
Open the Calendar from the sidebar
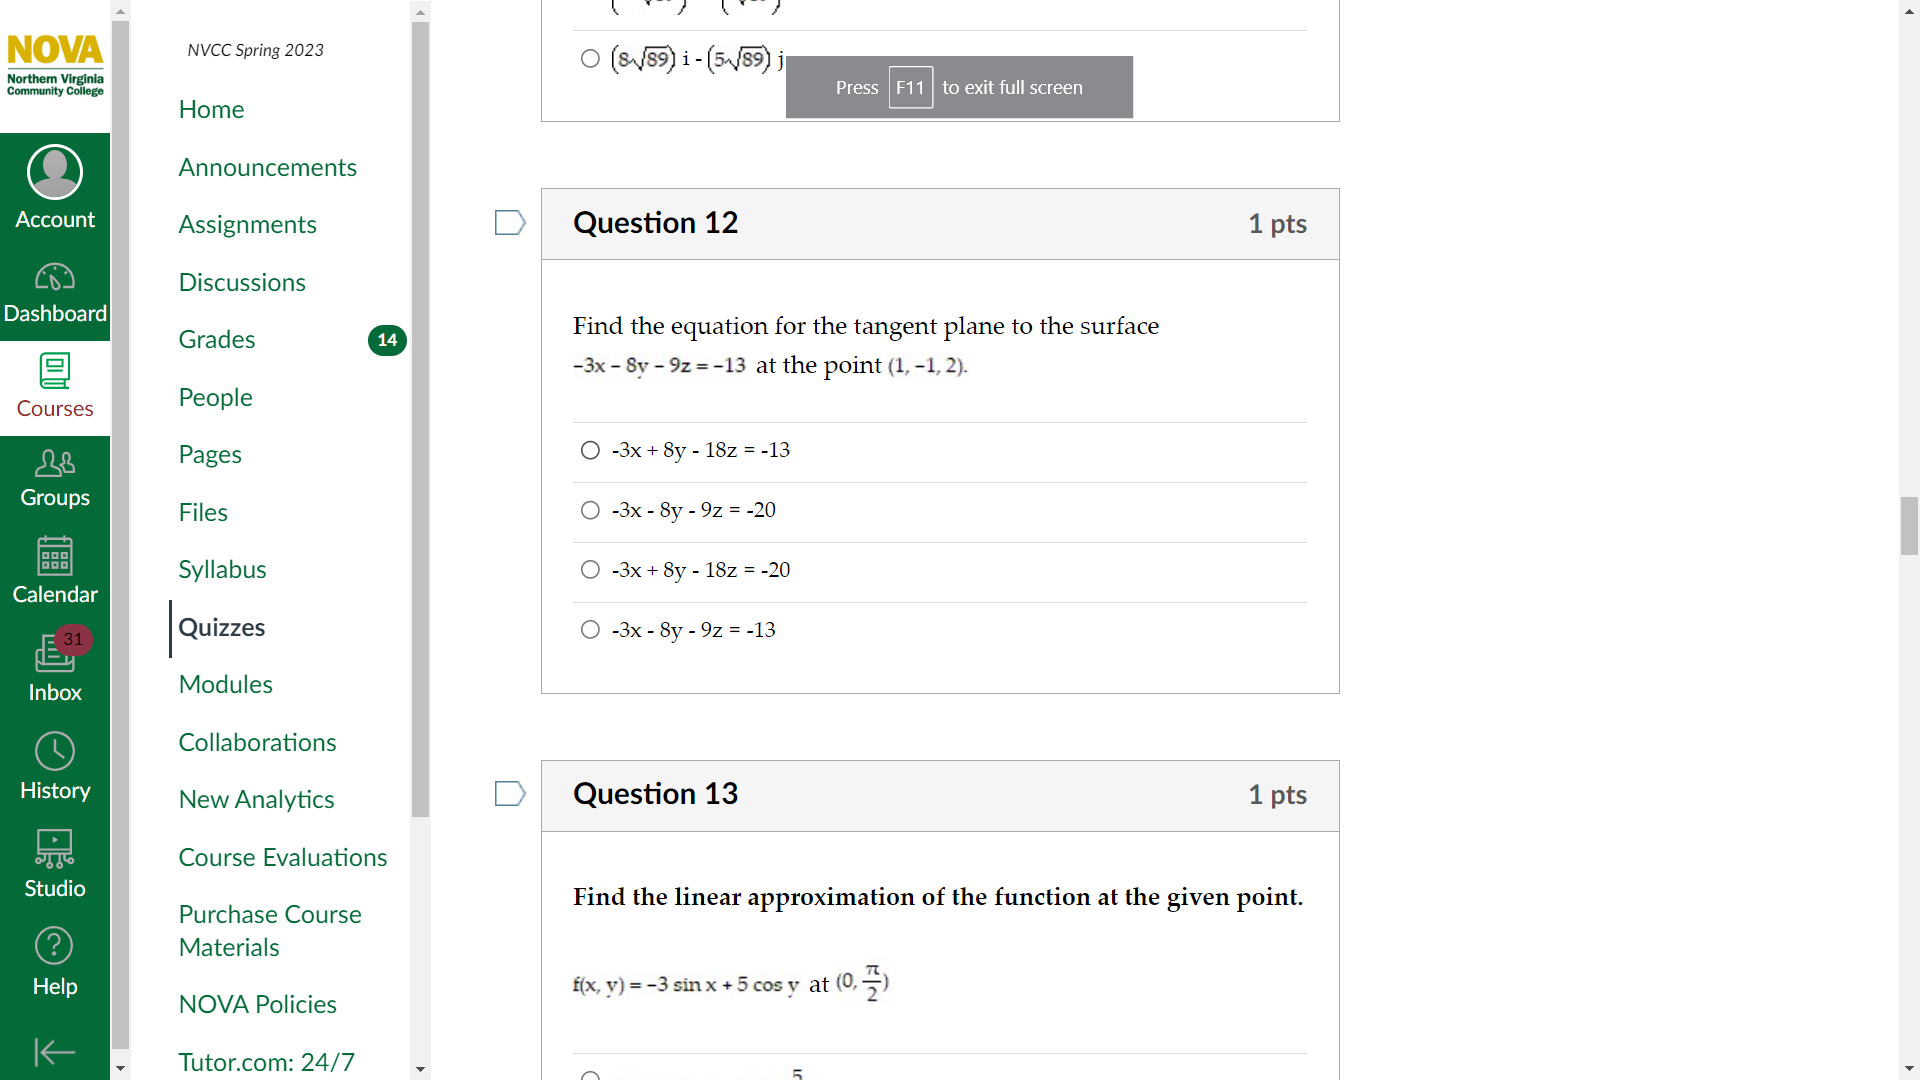[55, 570]
